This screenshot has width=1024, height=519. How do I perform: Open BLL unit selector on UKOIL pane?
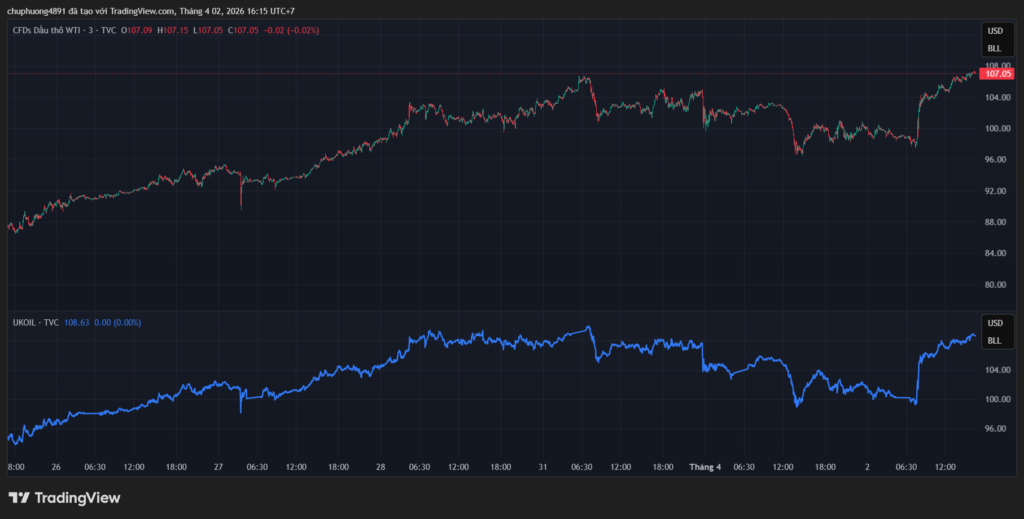(994, 340)
